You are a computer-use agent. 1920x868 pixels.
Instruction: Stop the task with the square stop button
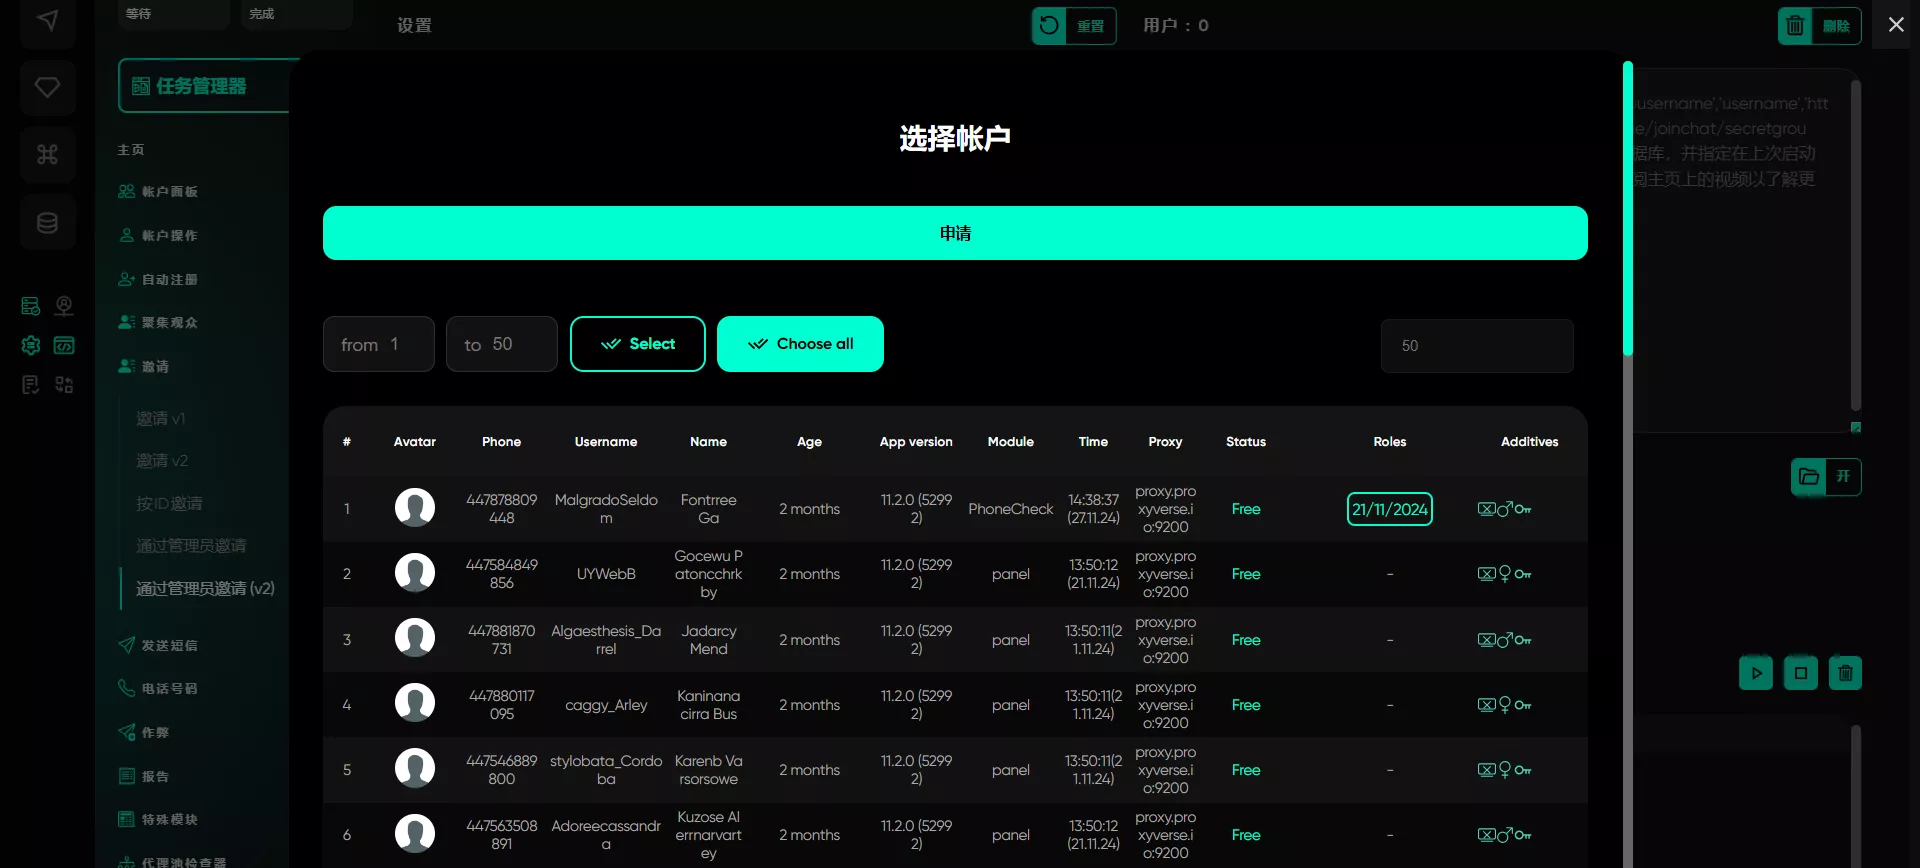[1801, 673]
